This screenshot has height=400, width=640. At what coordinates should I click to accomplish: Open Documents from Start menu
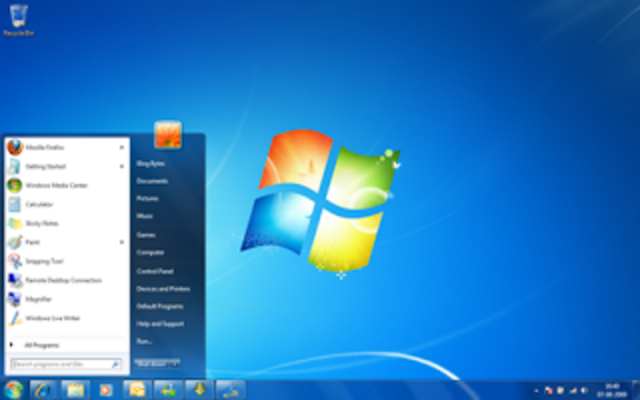(152, 181)
